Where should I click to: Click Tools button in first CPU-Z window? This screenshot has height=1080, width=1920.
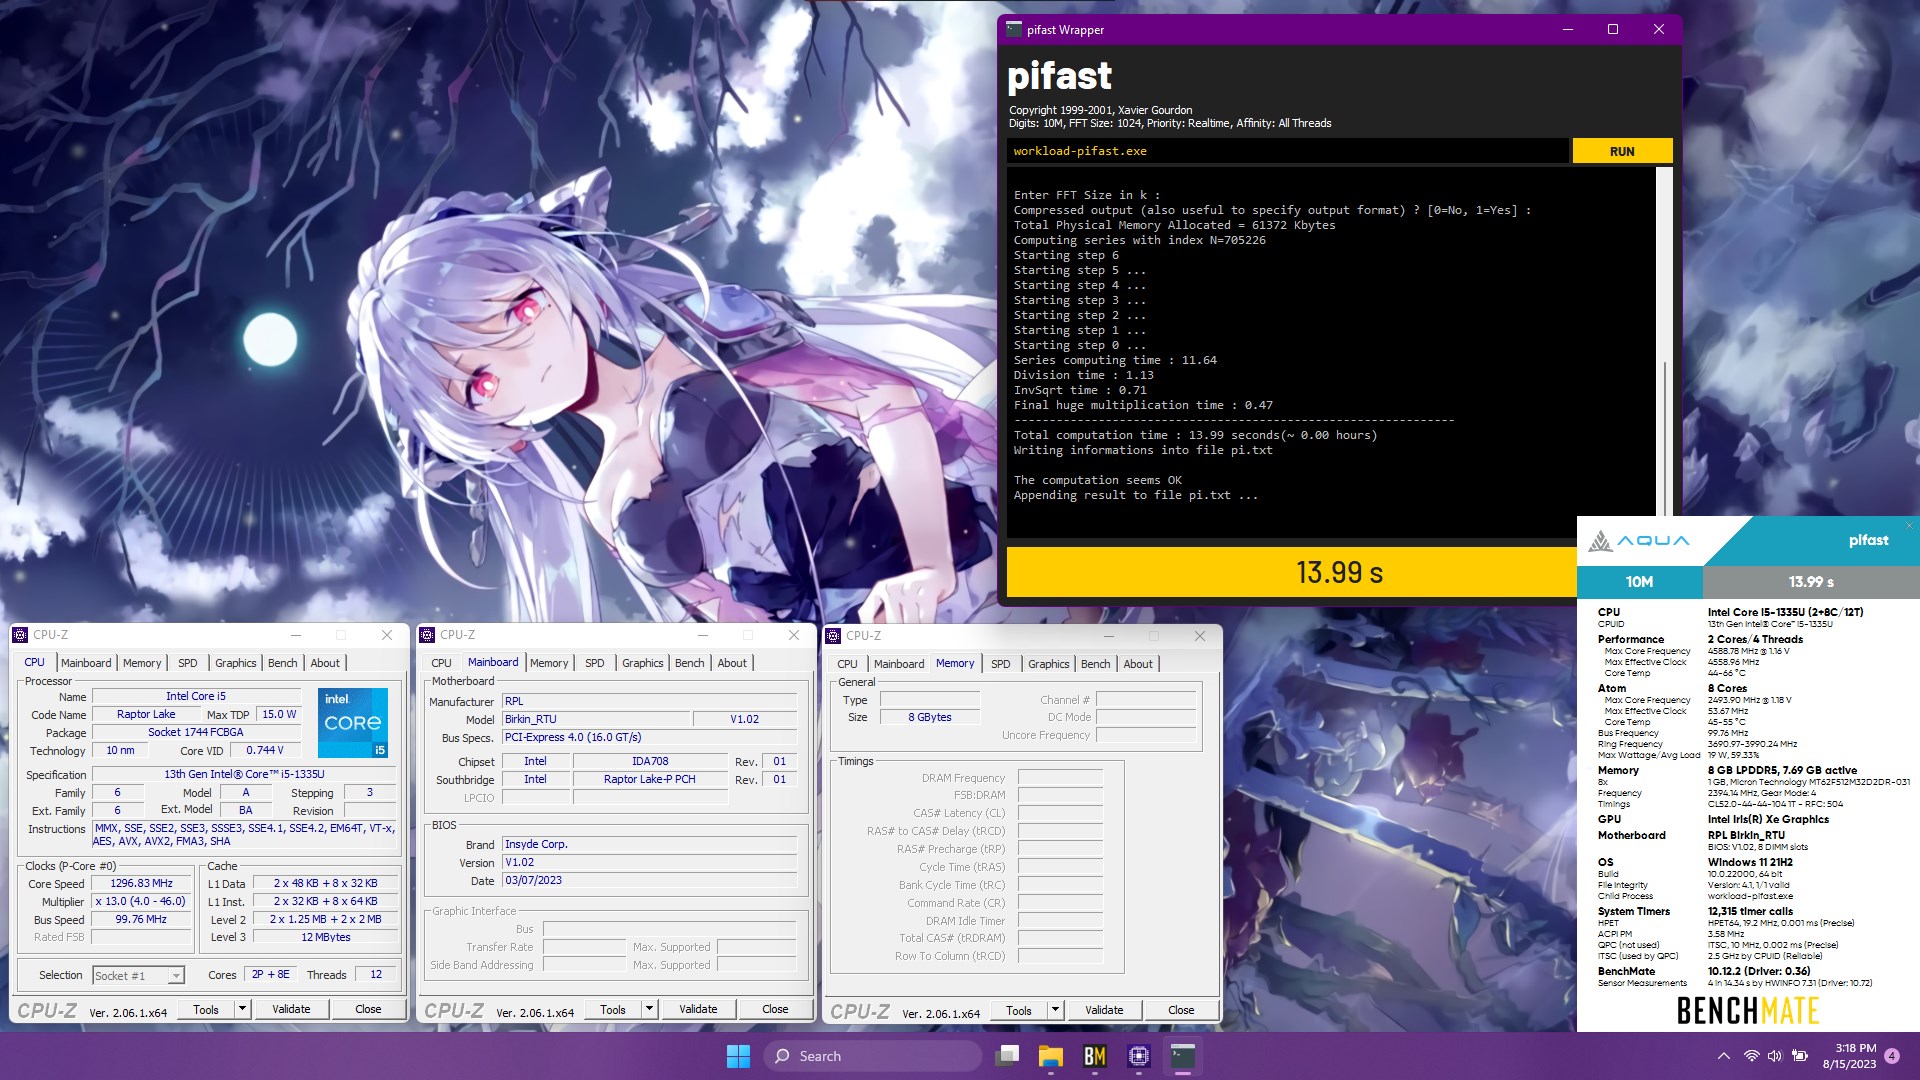tap(206, 1009)
